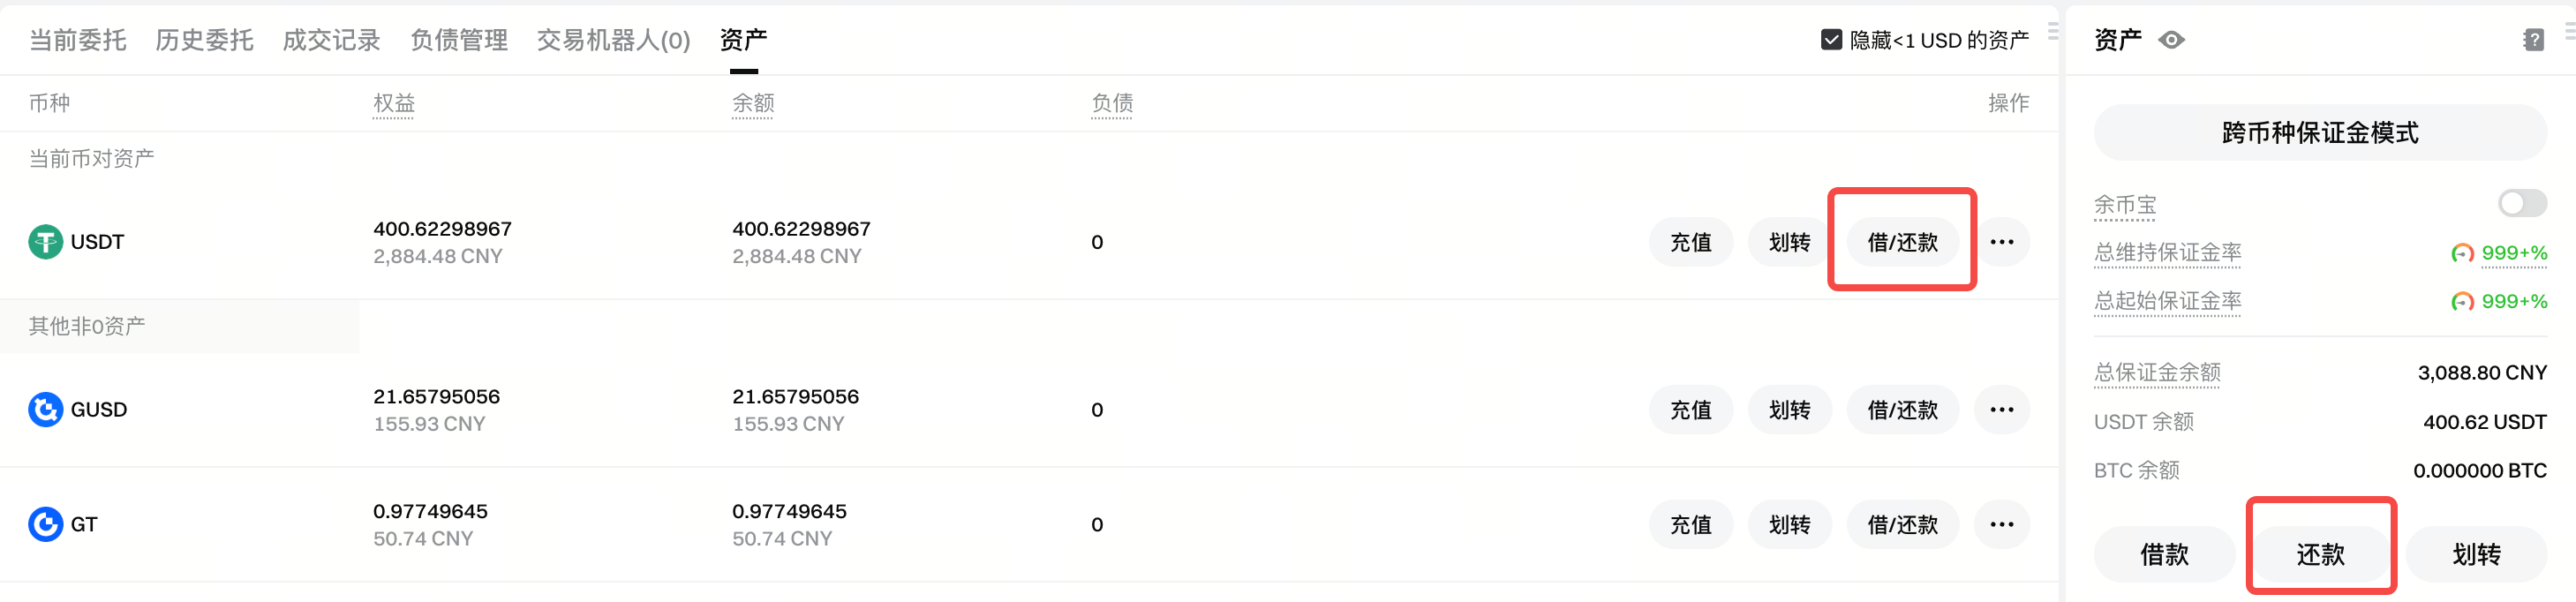Open the help icon in assets panel
This screenshot has height=602, width=2576.
pos(2533,40)
